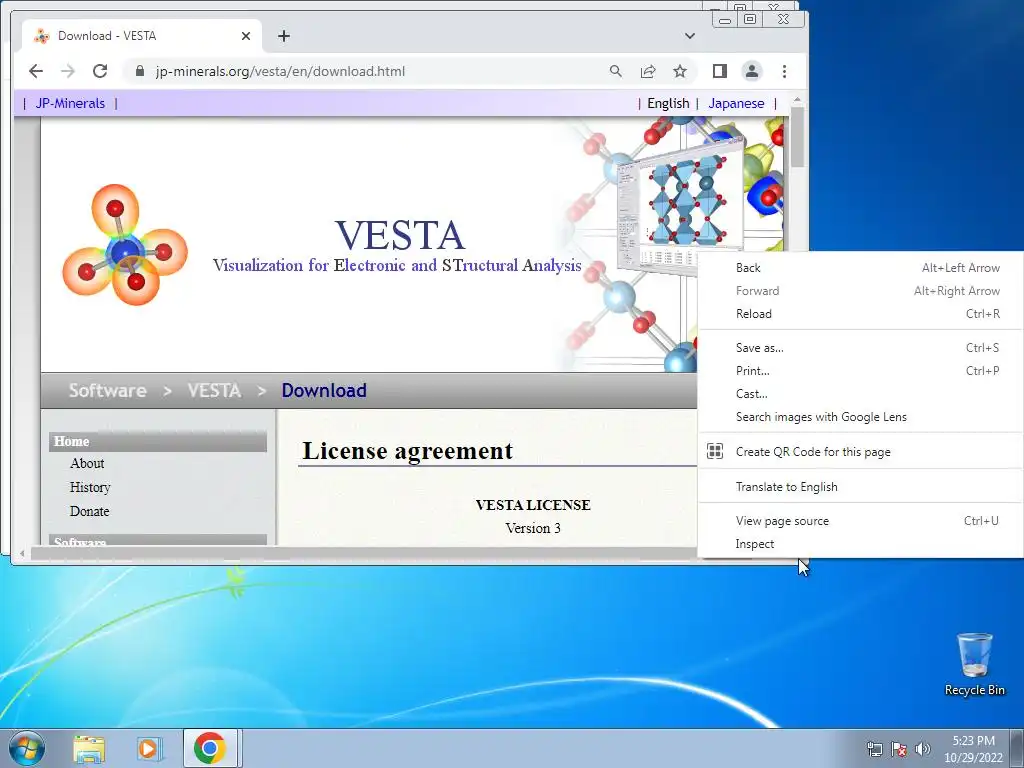Click the Software breadcrumb
1024x768 pixels.
click(108, 391)
